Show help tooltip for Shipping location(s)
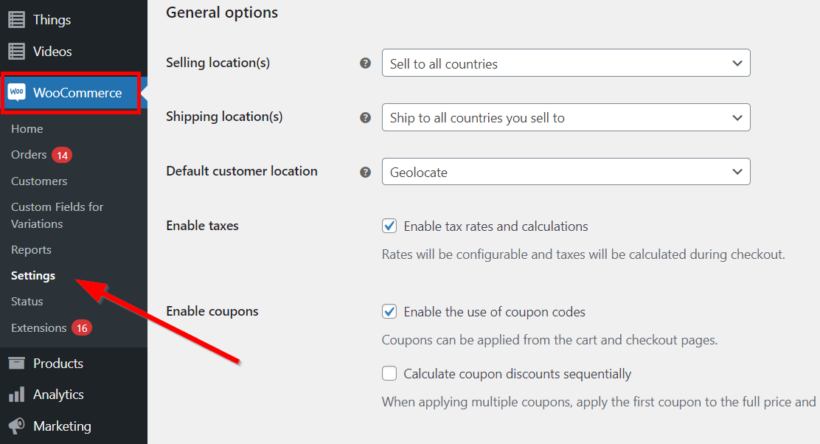Screen dimensions: 820x444 (x=365, y=118)
